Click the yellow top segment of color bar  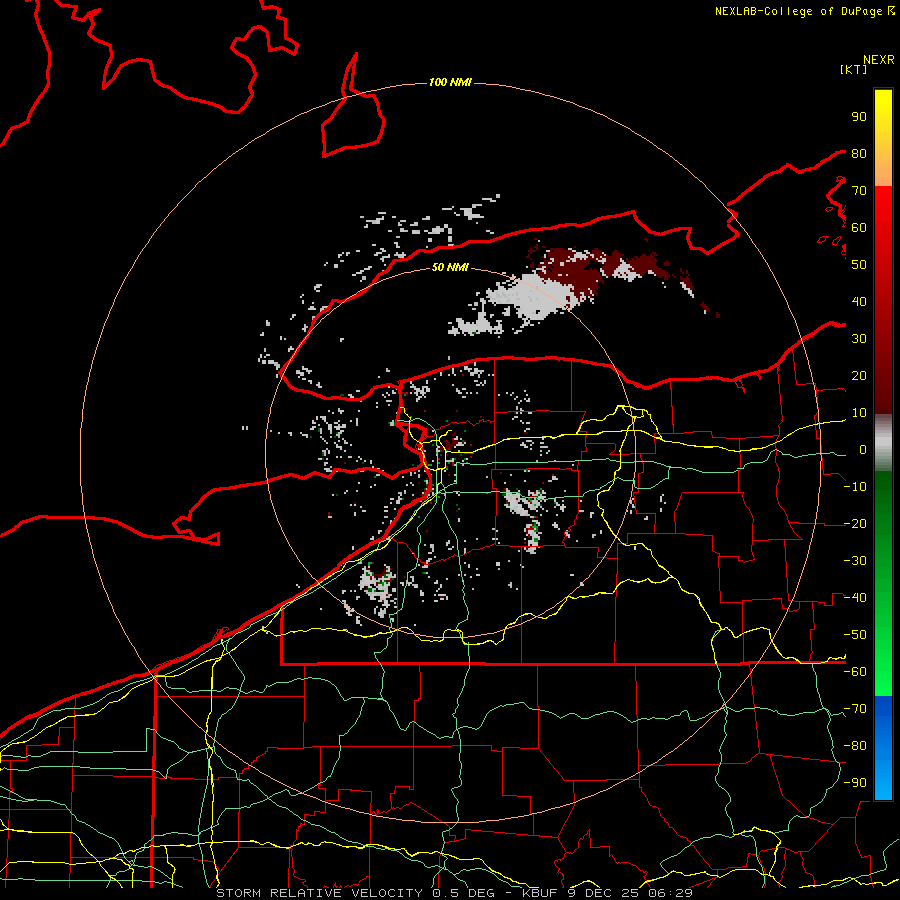click(x=883, y=138)
